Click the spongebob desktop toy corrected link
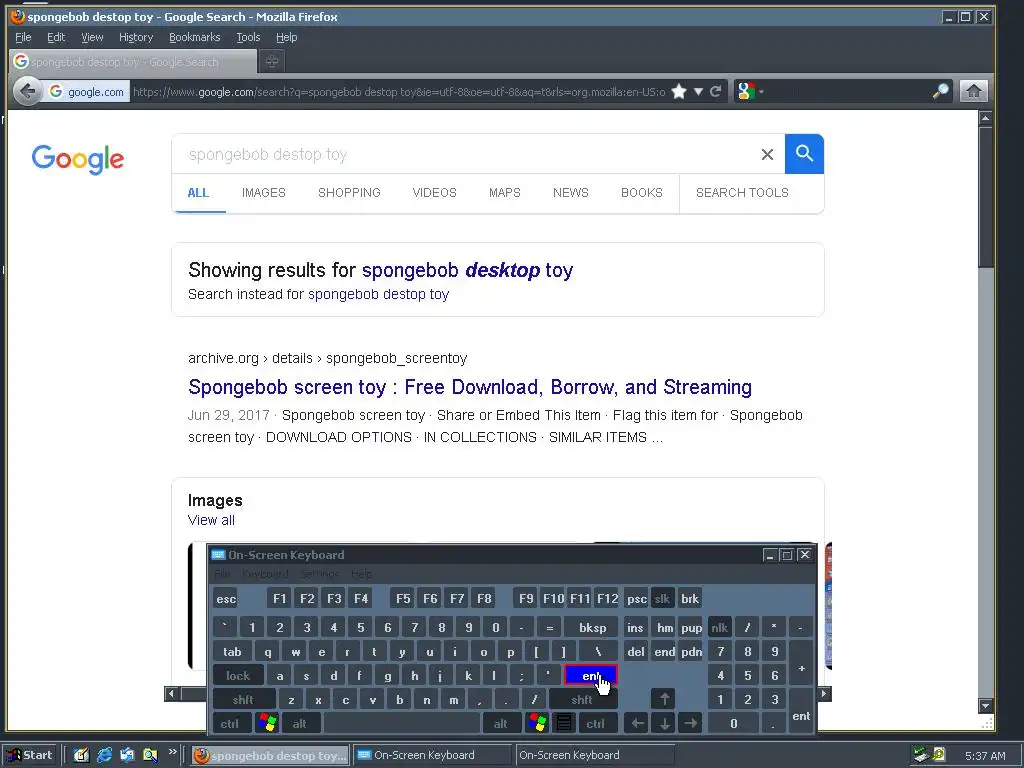Image resolution: width=1024 pixels, height=768 pixels. tap(467, 270)
